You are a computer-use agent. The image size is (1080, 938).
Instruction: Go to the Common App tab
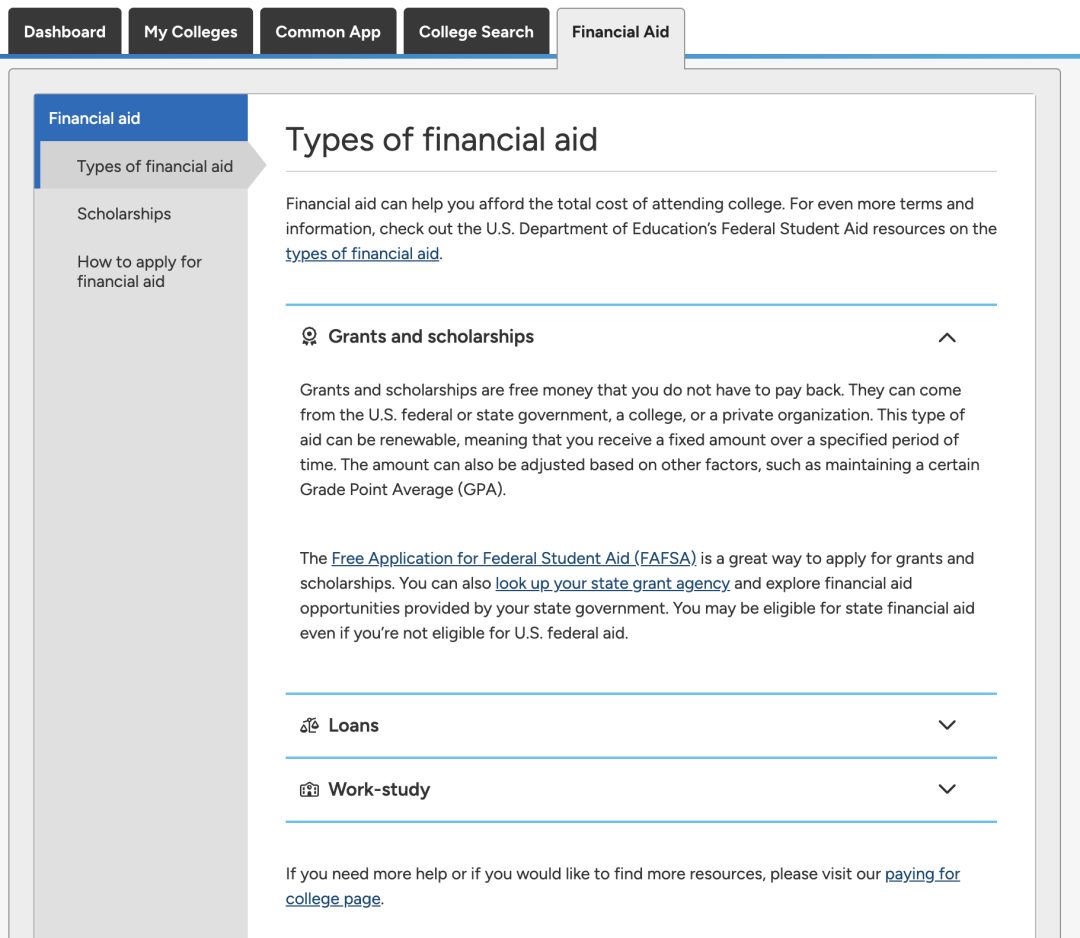point(328,32)
